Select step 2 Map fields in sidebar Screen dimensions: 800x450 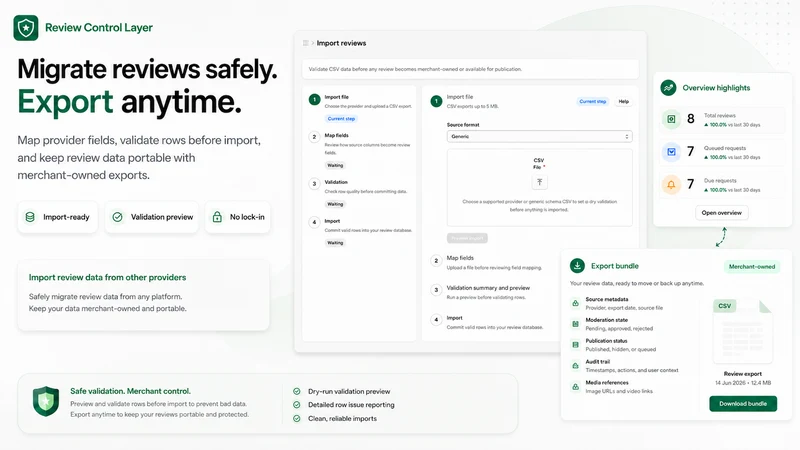coord(360,150)
